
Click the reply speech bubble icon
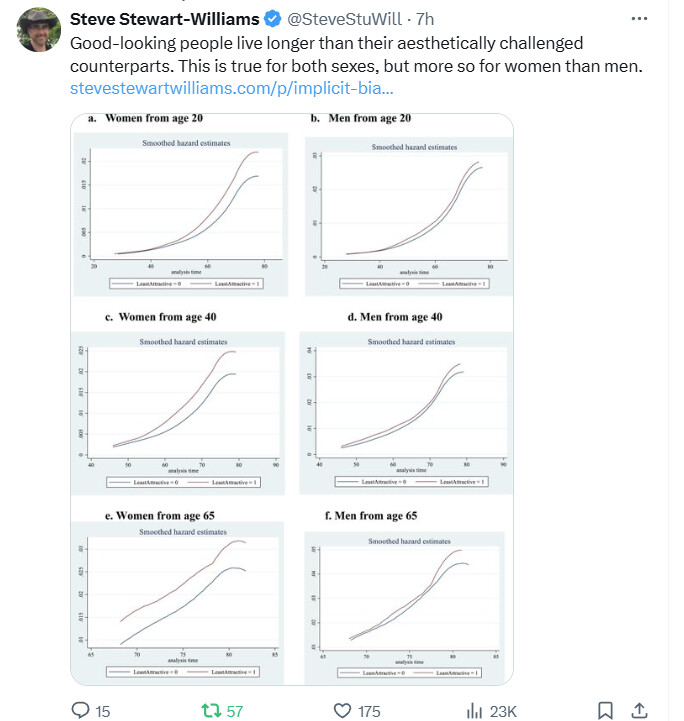tap(80, 710)
